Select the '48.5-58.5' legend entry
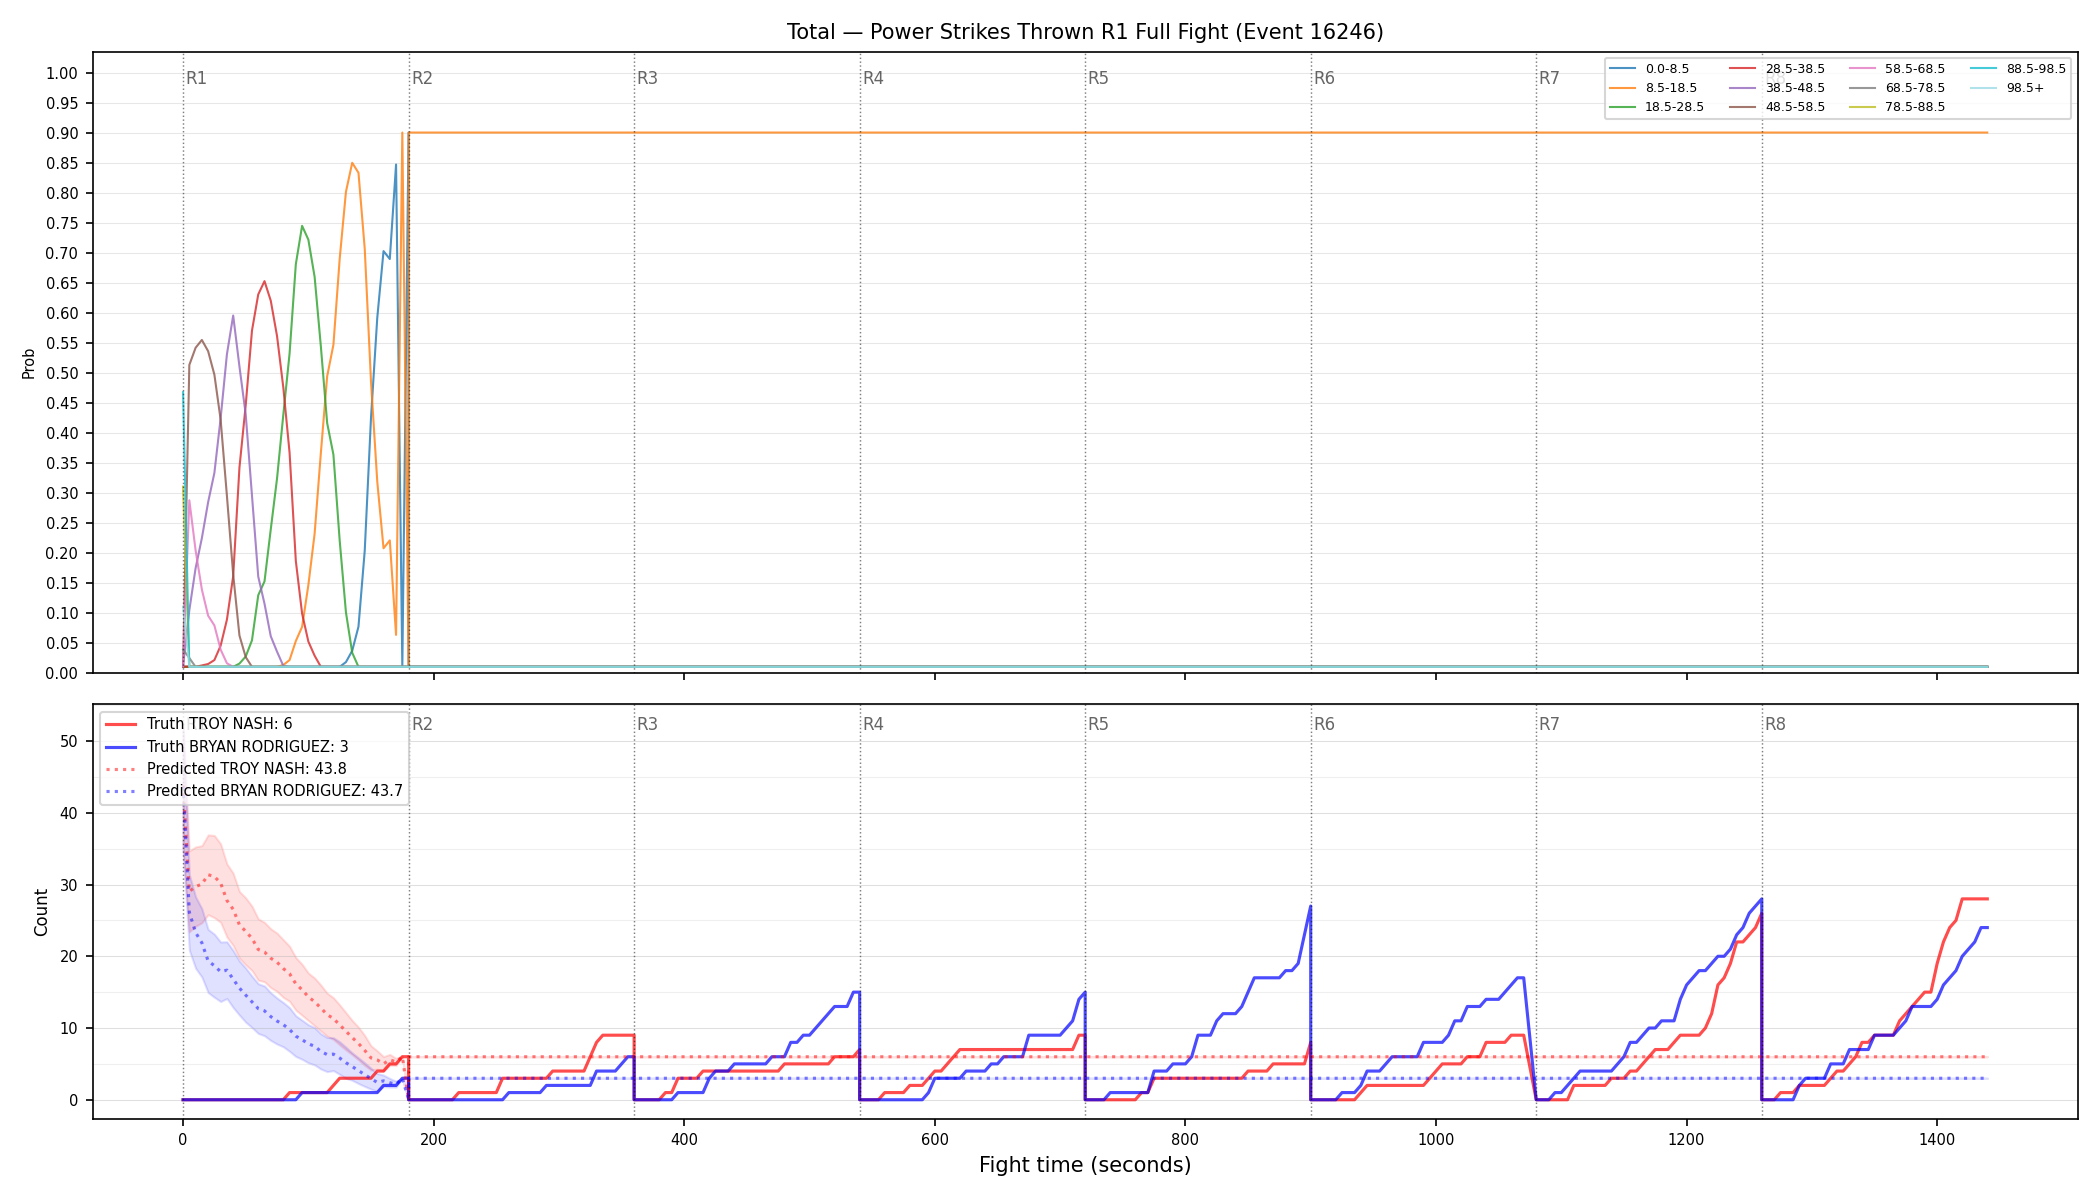The image size is (2100, 1200). tap(1777, 107)
